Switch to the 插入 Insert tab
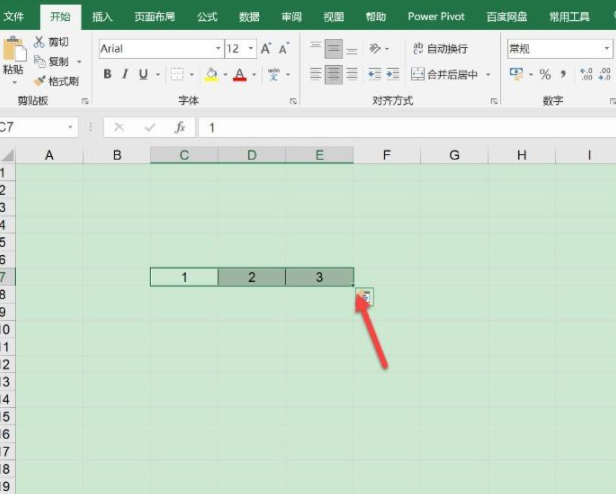The width and height of the screenshot is (616, 494). [102, 17]
